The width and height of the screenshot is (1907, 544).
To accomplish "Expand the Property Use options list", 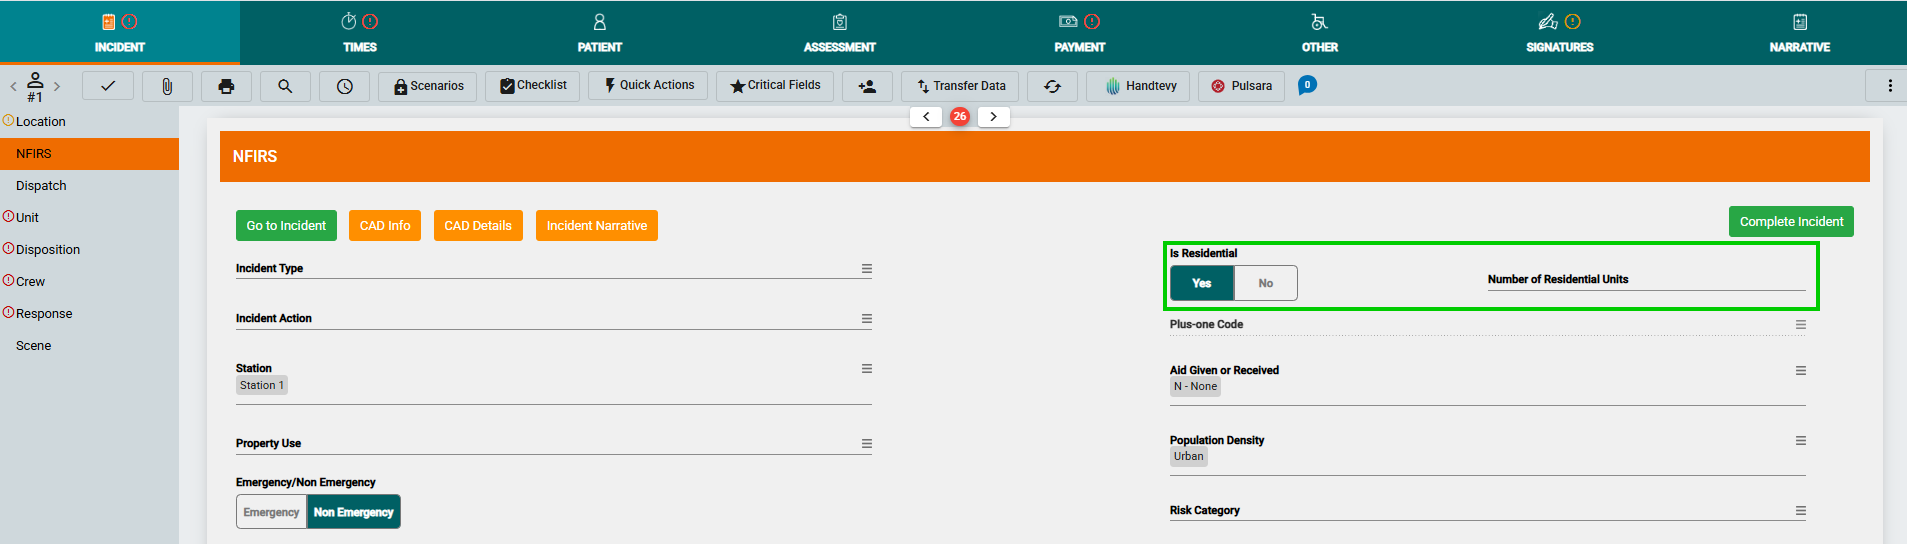I will (x=867, y=444).
